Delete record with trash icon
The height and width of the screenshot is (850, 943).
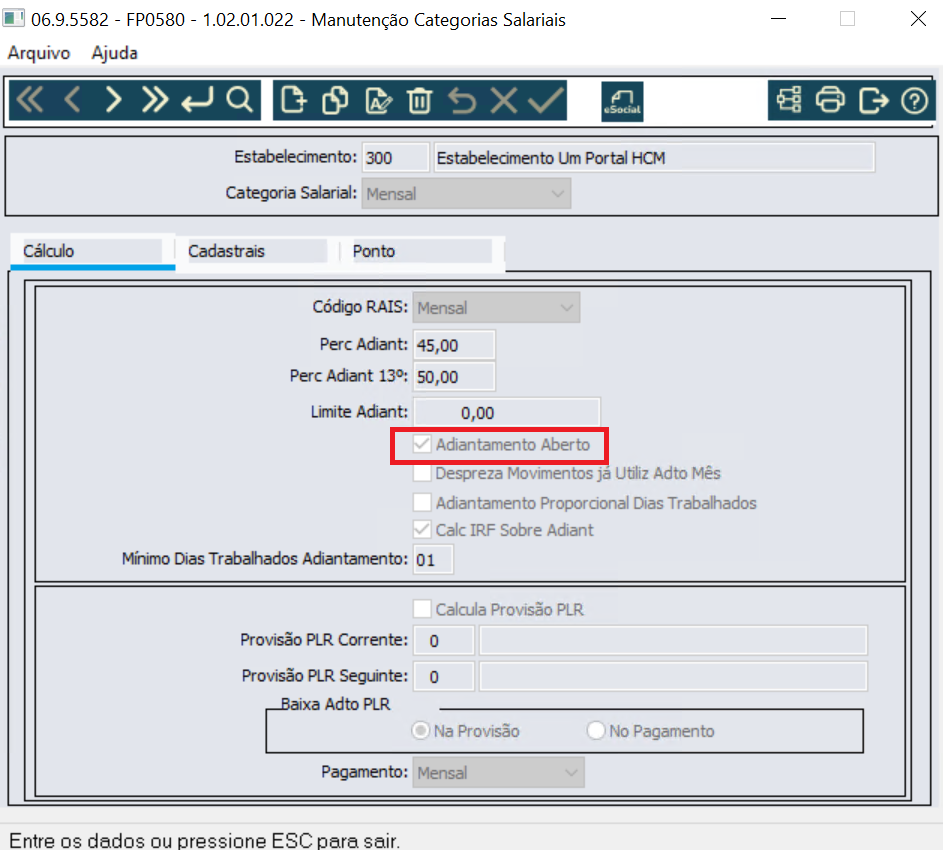419,100
